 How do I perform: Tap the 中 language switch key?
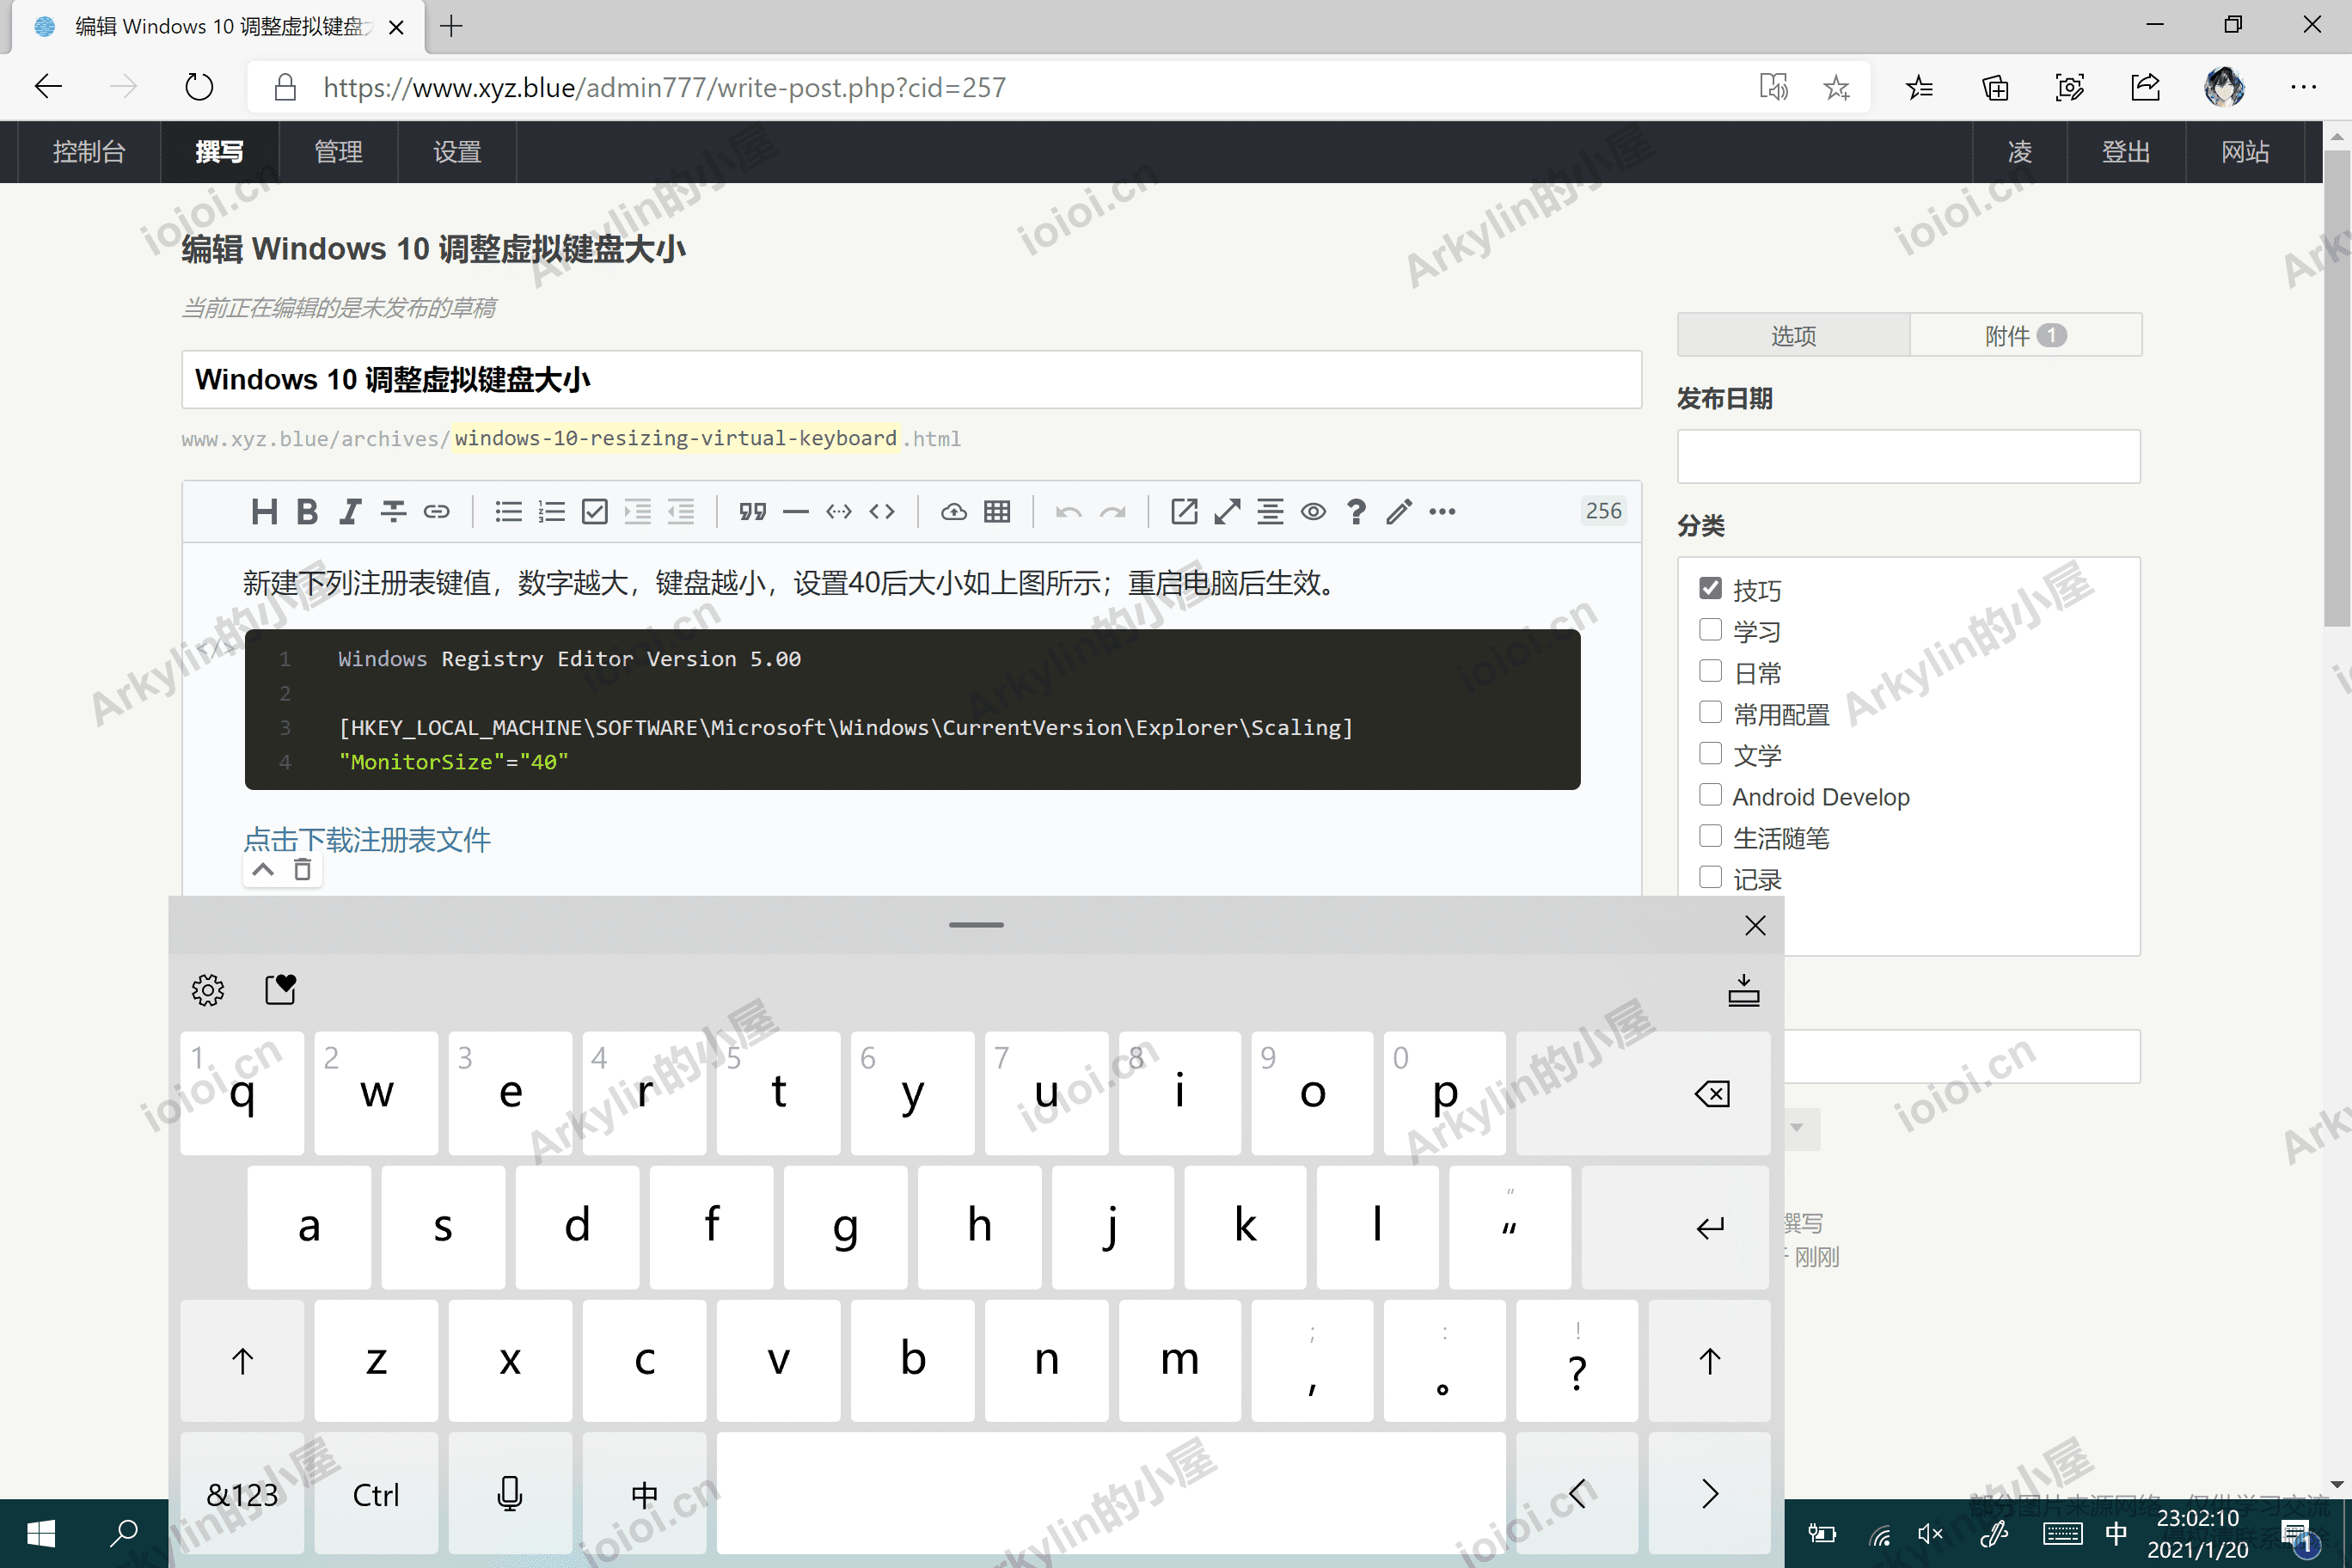pyautogui.click(x=644, y=1494)
